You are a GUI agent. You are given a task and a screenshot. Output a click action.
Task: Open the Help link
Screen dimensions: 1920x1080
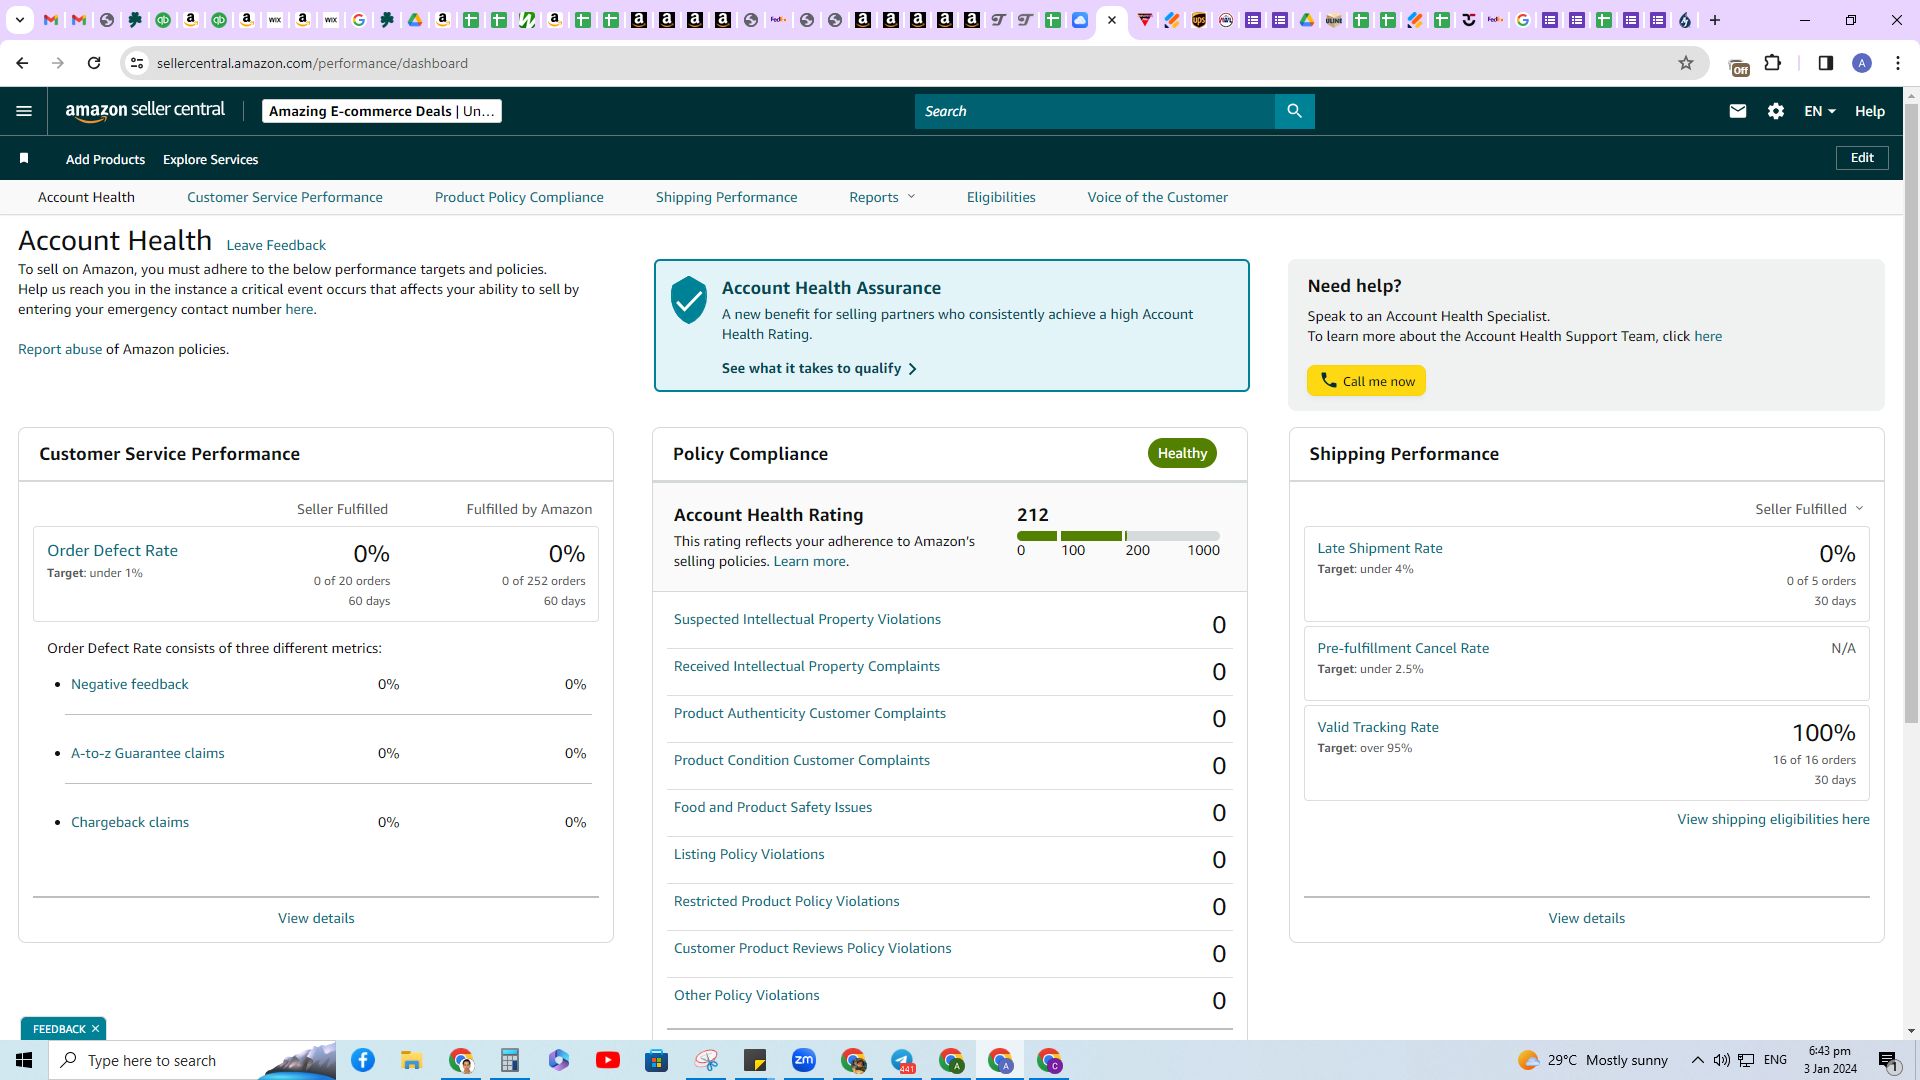1870,111
